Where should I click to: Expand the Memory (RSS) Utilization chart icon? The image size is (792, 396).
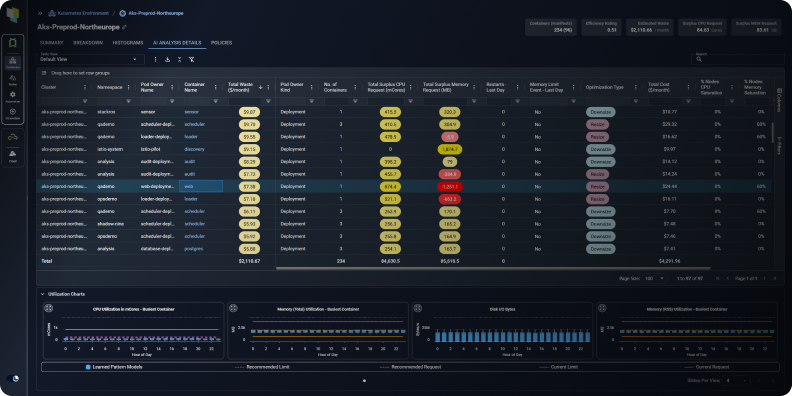pos(602,309)
